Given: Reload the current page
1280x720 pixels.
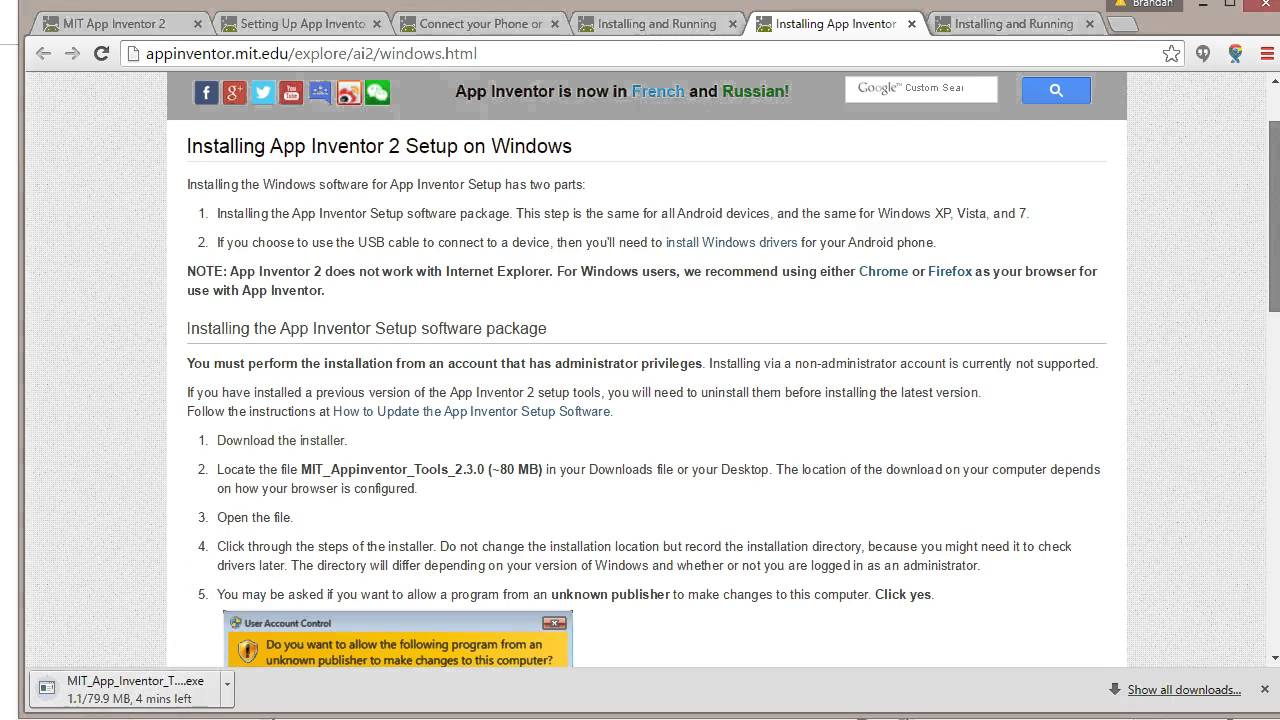Looking at the screenshot, I should [101, 54].
